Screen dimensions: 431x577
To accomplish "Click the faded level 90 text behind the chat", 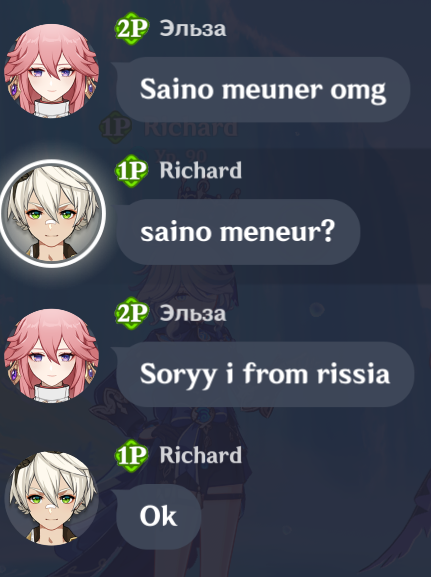I will [181, 155].
